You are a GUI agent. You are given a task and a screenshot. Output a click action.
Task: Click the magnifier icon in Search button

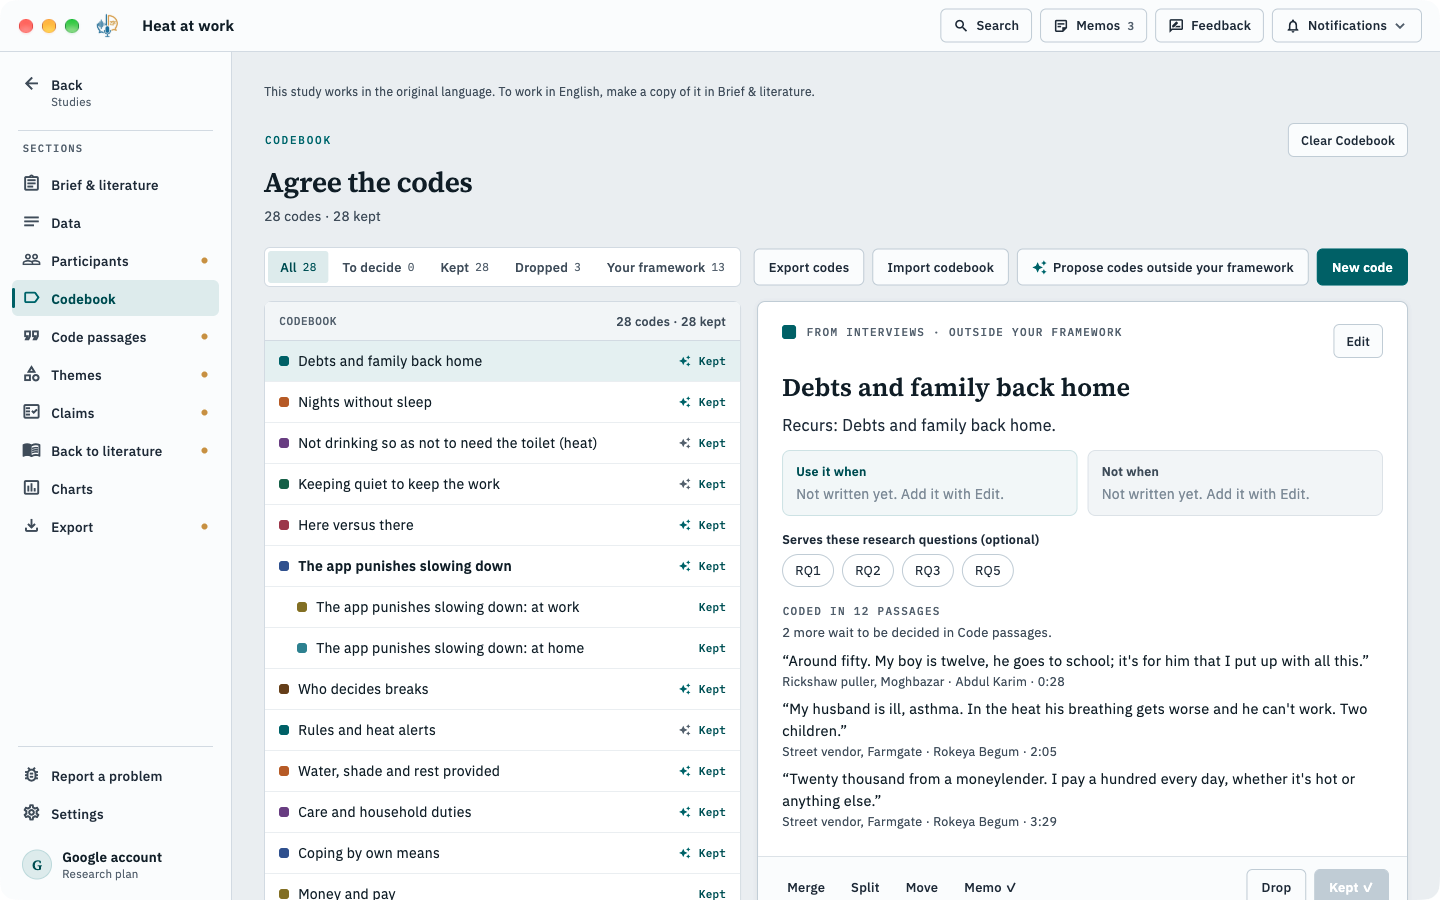coord(961,26)
